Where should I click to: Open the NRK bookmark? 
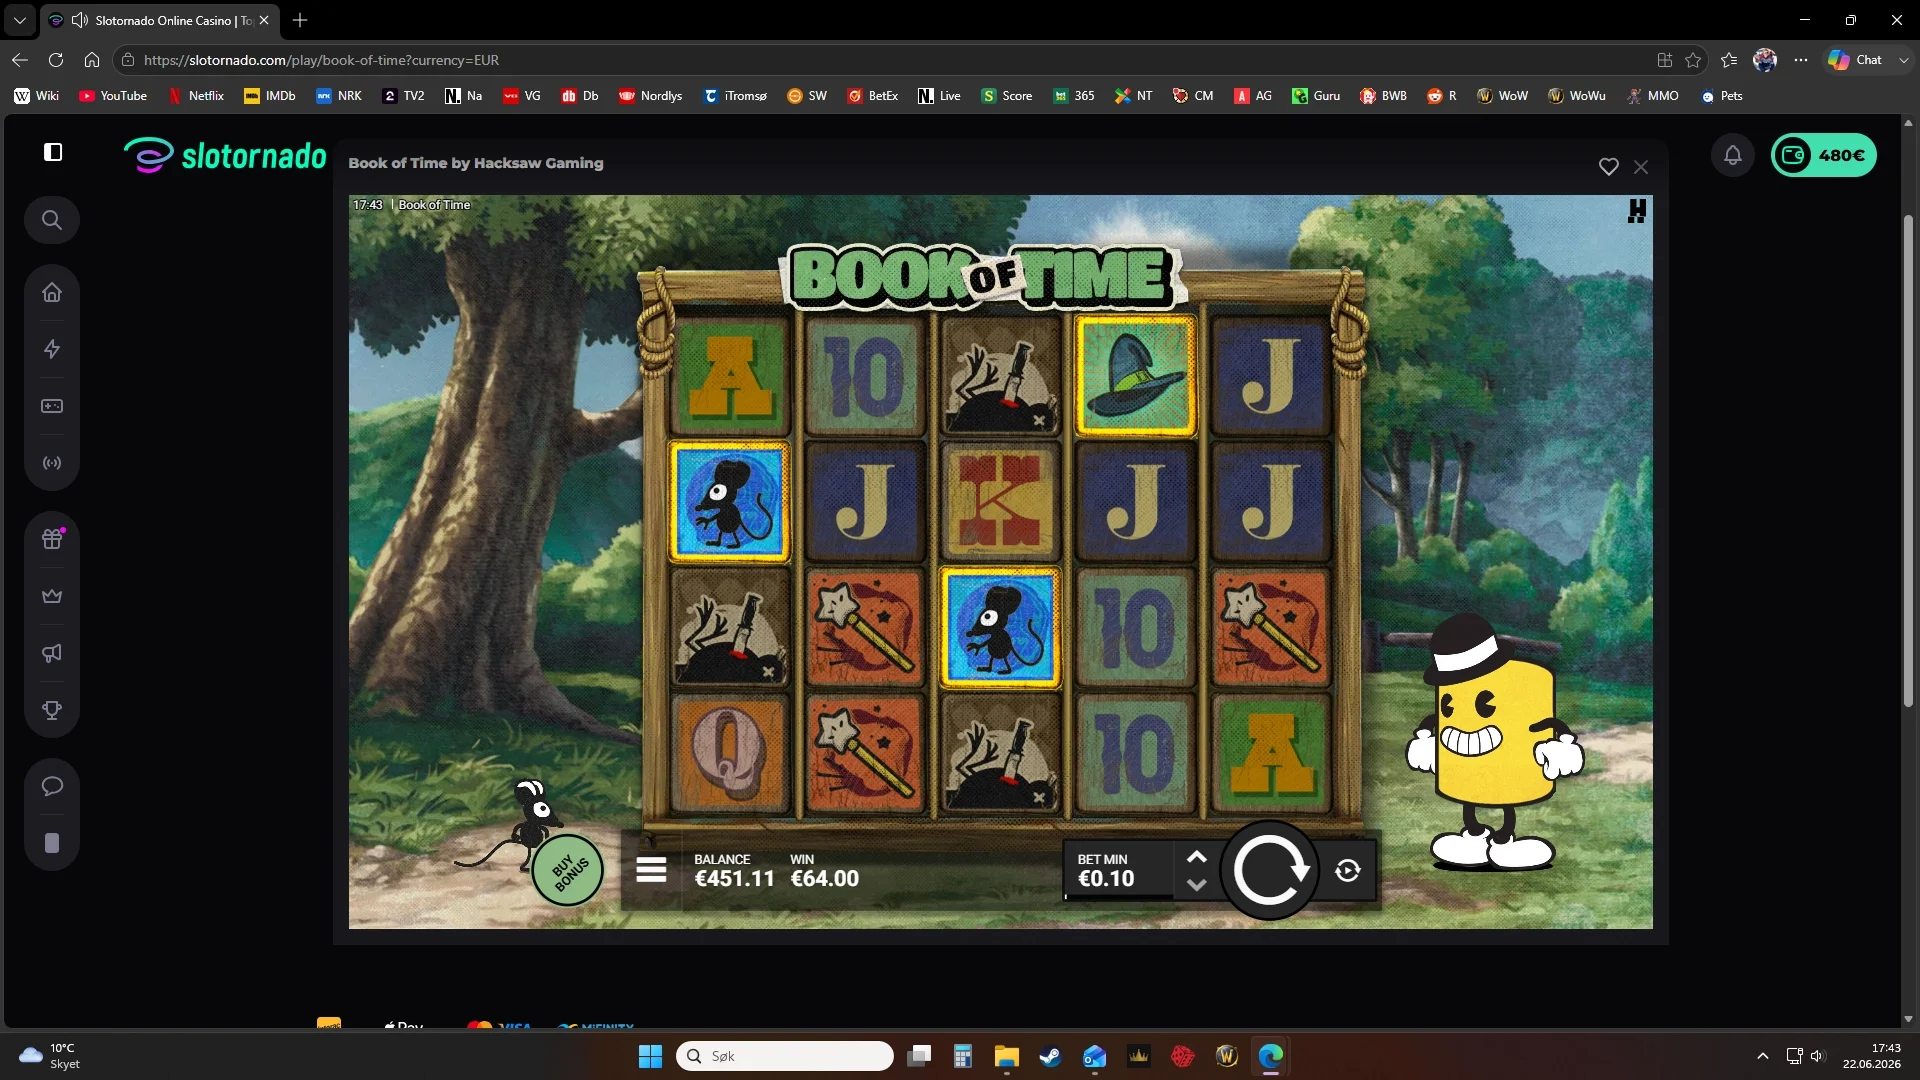click(x=339, y=96)
